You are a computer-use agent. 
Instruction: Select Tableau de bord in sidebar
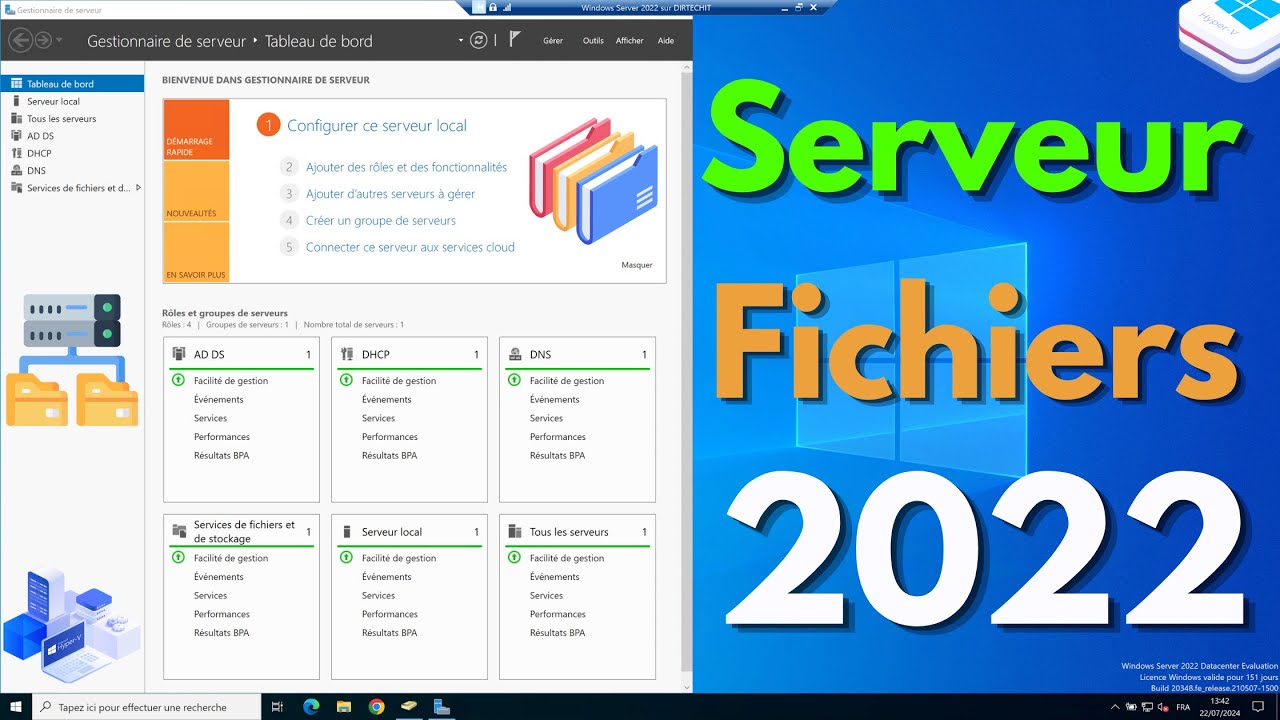72,84
